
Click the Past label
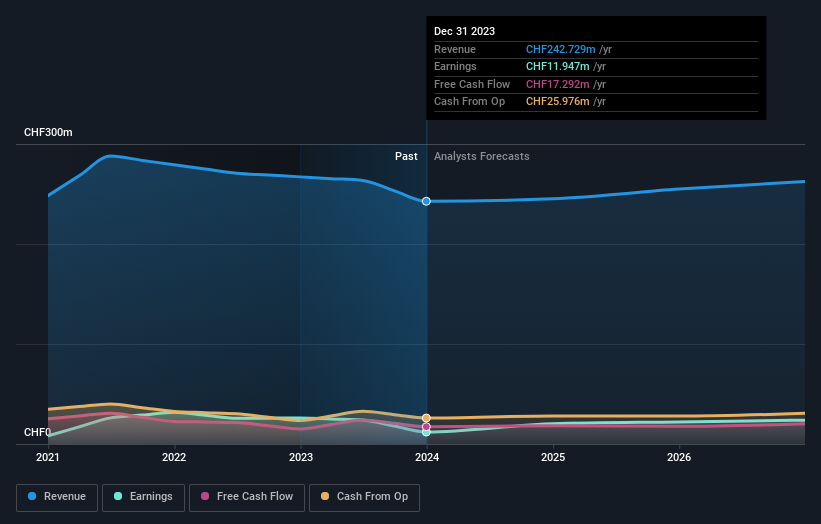pos(406,157)
